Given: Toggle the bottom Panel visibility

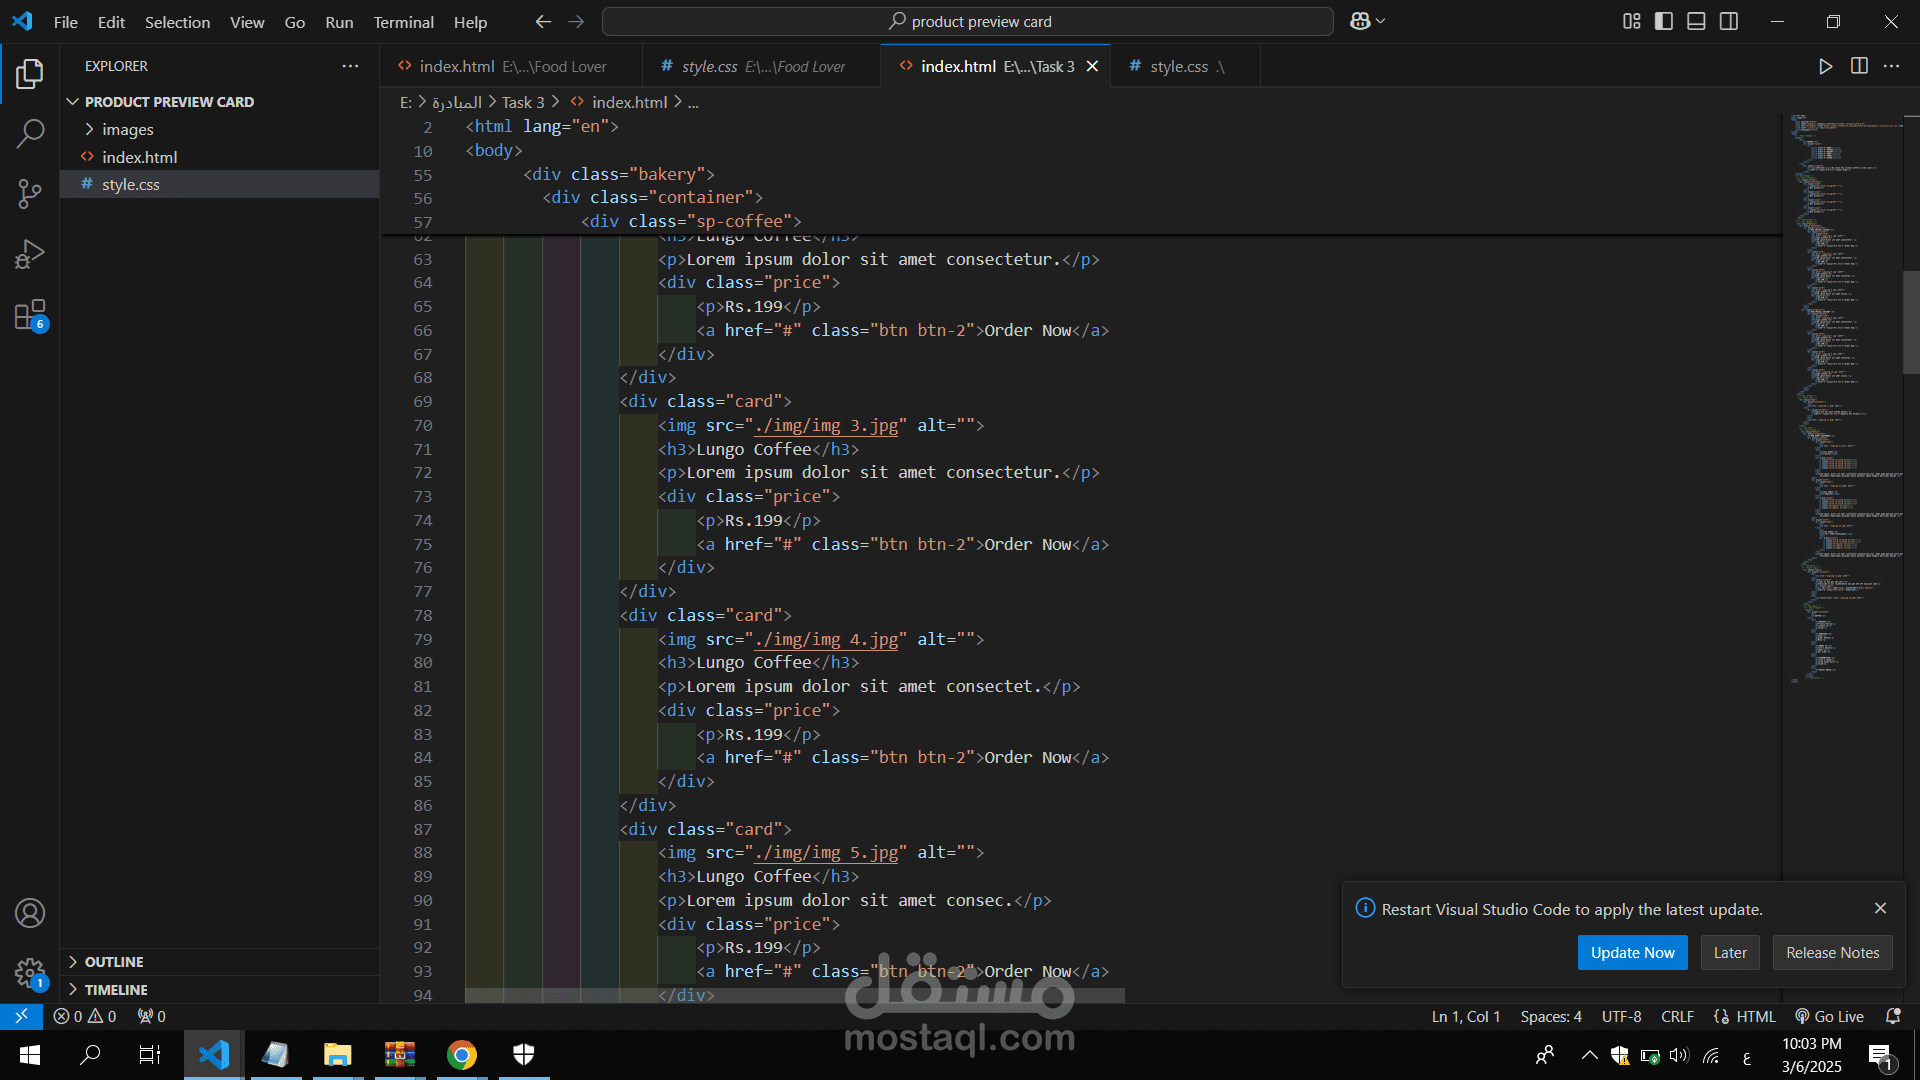Looking at the screenshot, I should (1696, 21).
